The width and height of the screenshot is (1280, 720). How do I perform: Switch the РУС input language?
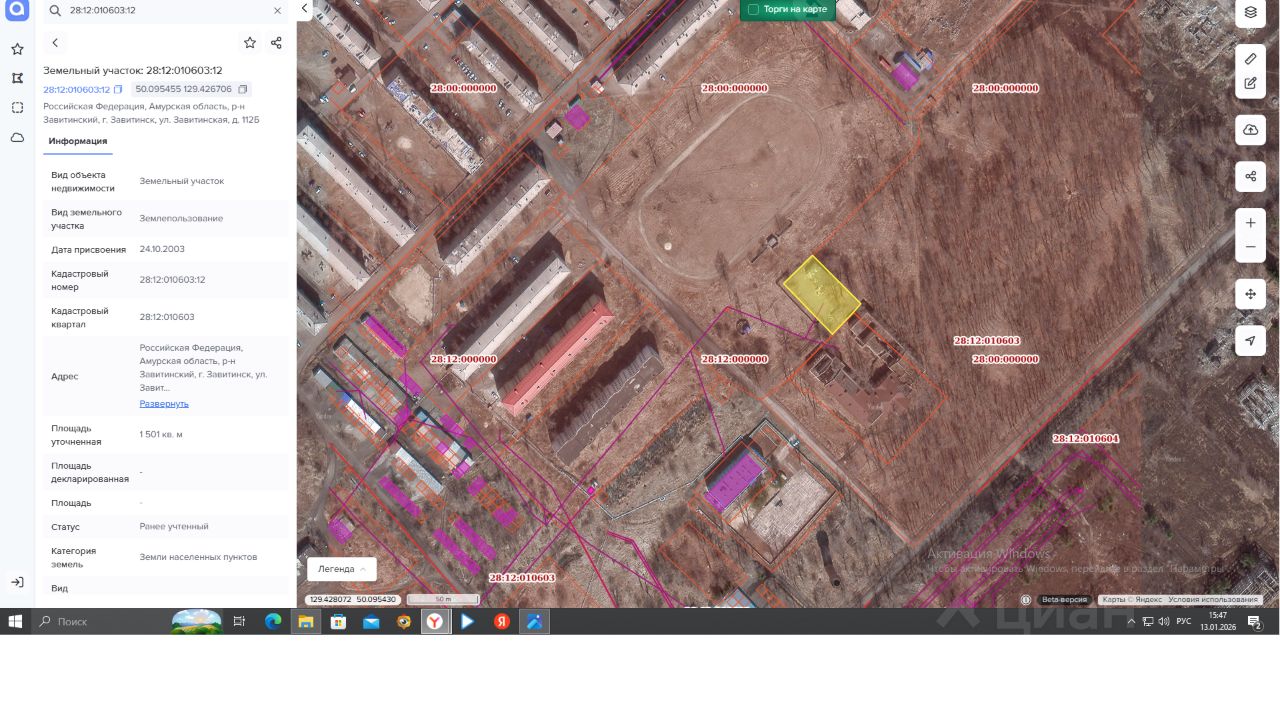coord(1184,621)
